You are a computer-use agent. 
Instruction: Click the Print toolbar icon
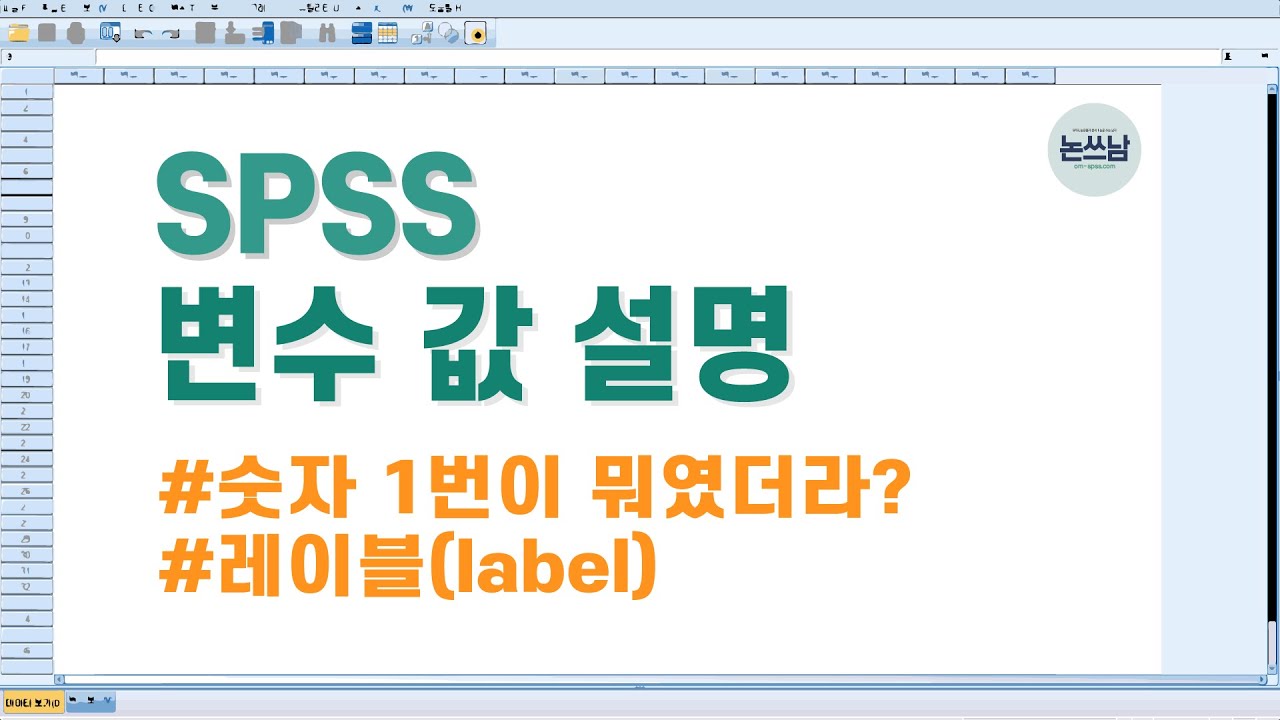(x=76, y=33)
